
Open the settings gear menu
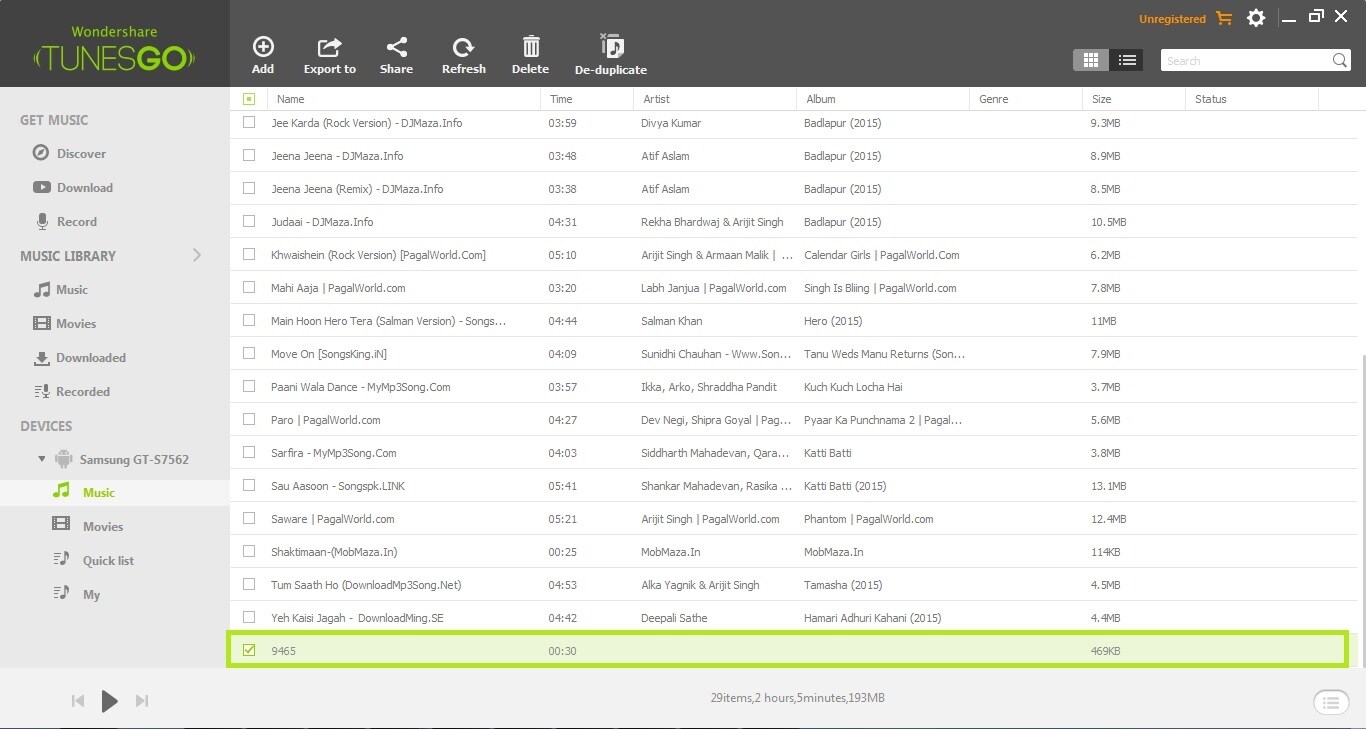tap(1256, 18)
